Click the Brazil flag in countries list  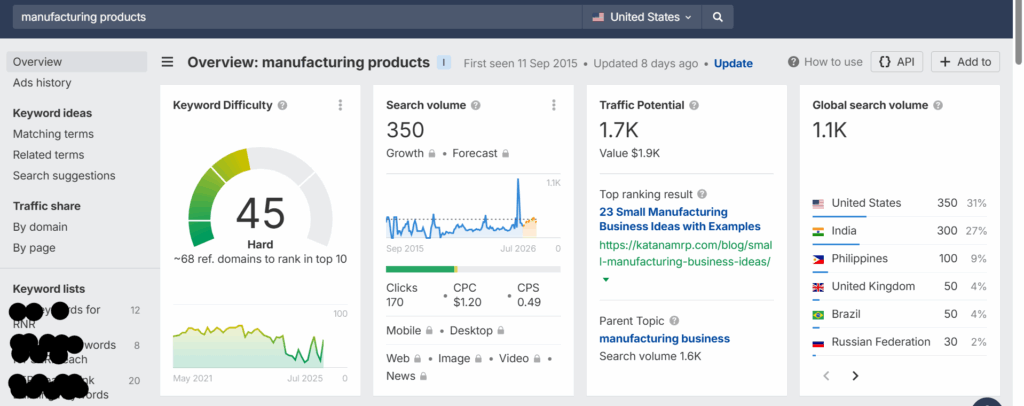[818, 315]
